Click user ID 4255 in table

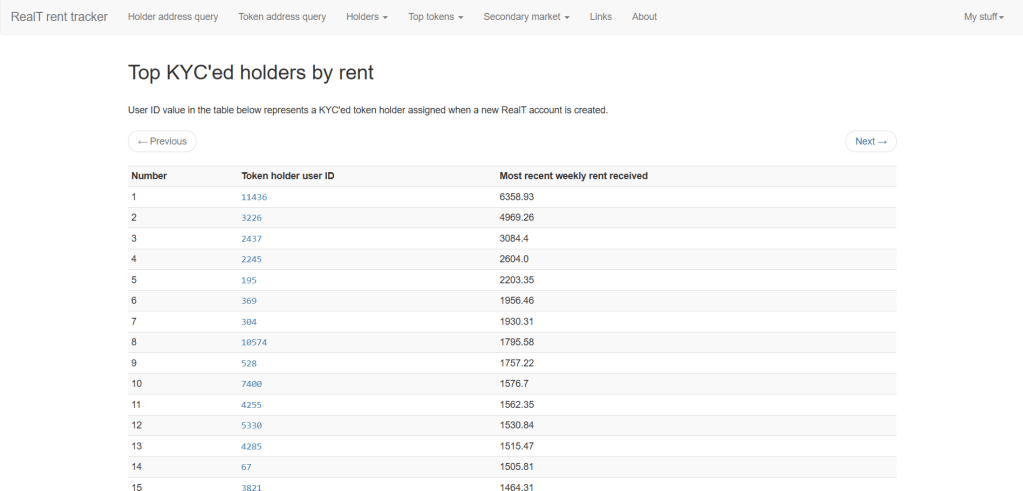[x=251, y=405]
